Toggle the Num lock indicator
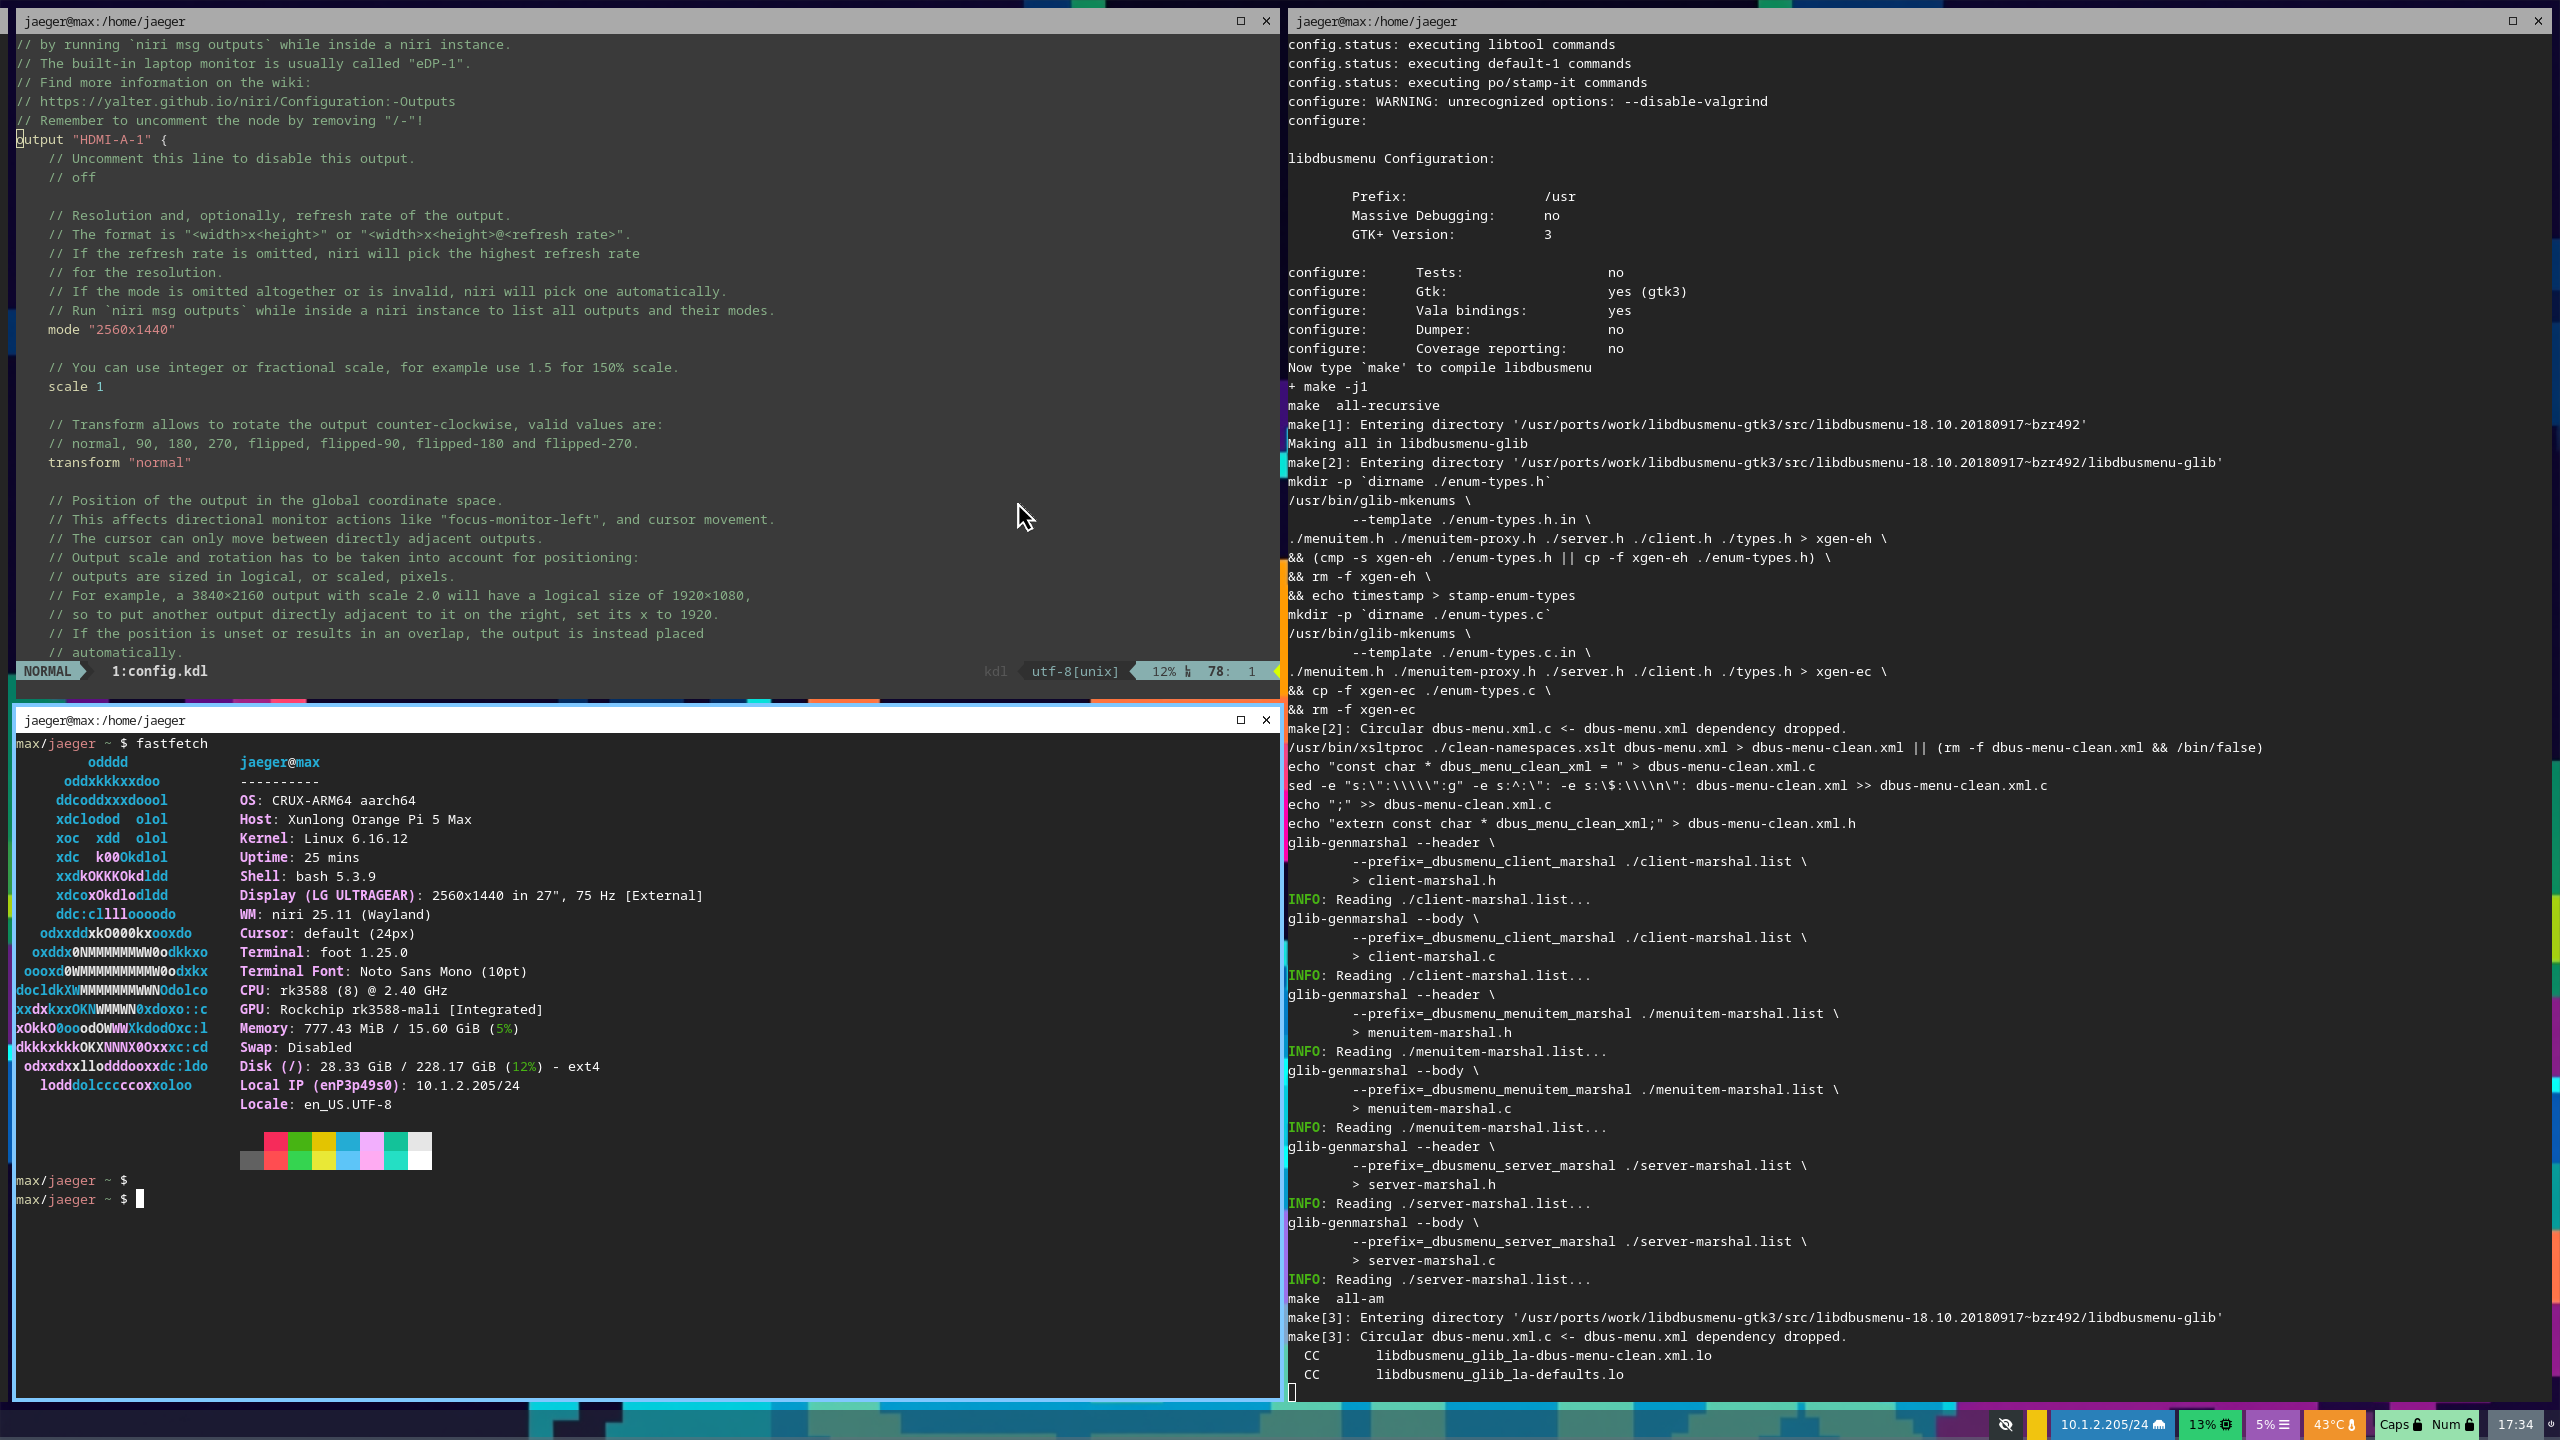 pos(2452,1425)
